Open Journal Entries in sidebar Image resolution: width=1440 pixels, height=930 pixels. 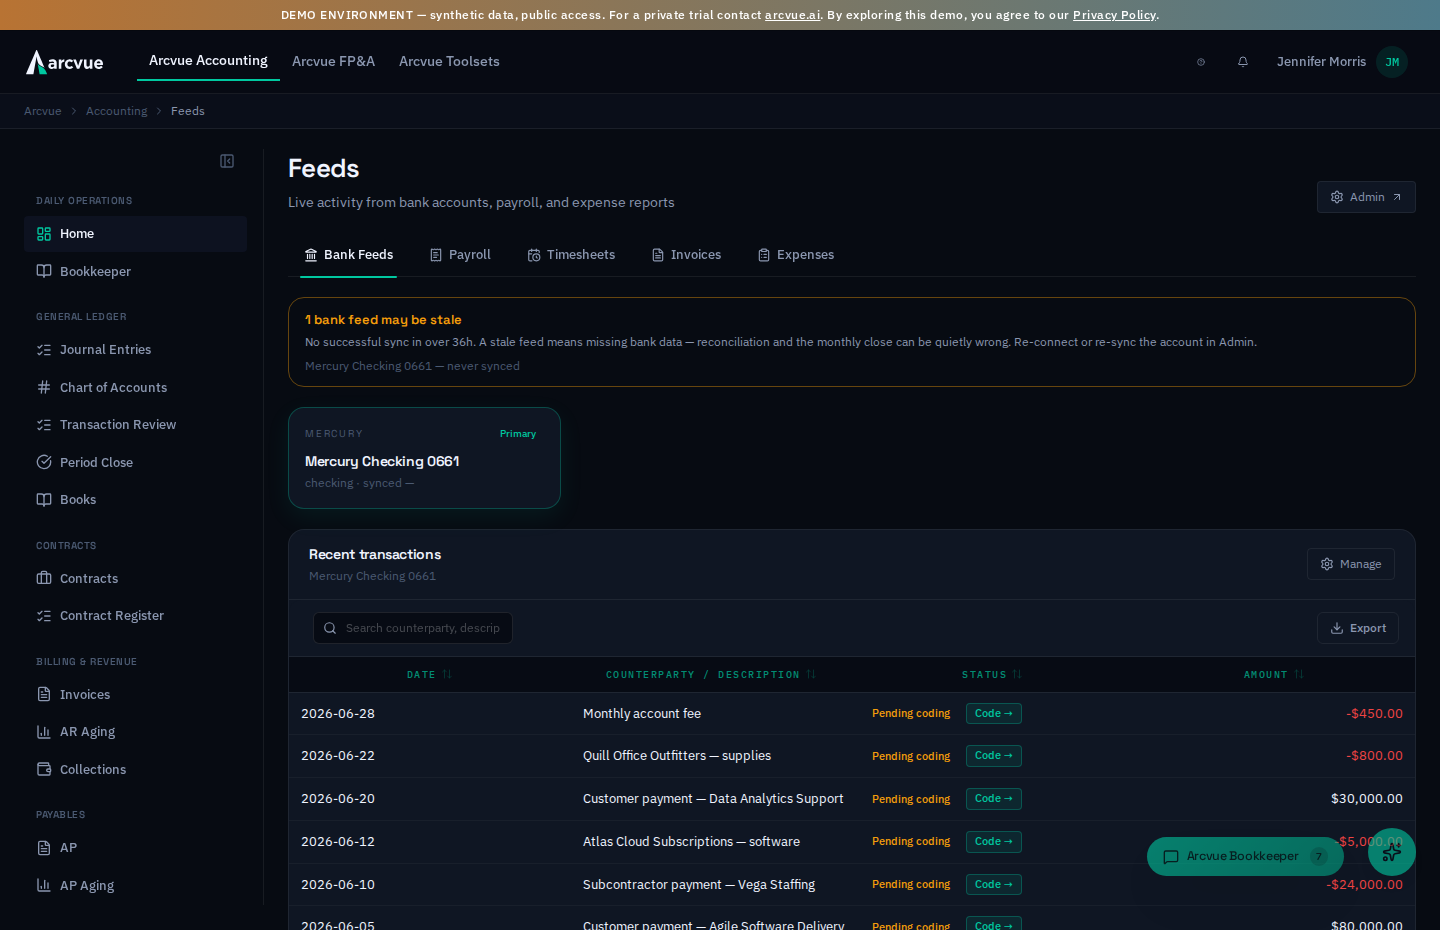coord(135,350)
